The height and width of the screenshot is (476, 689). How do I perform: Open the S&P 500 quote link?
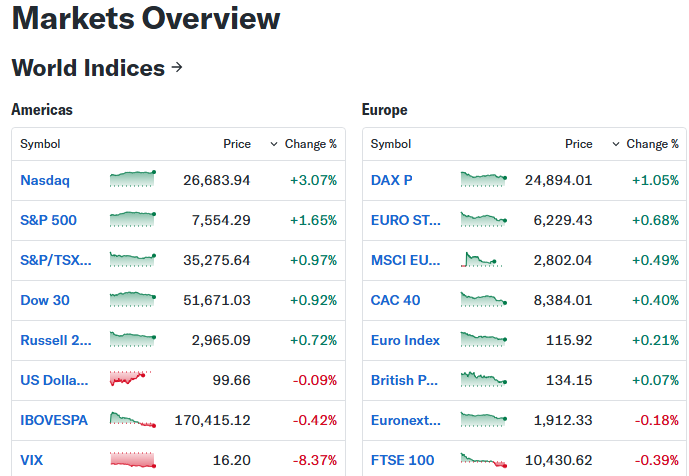48,220
